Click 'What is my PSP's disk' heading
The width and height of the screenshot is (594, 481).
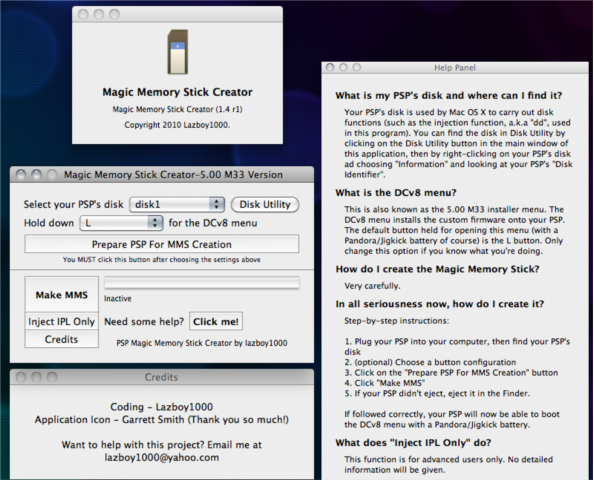coord(449,95)
